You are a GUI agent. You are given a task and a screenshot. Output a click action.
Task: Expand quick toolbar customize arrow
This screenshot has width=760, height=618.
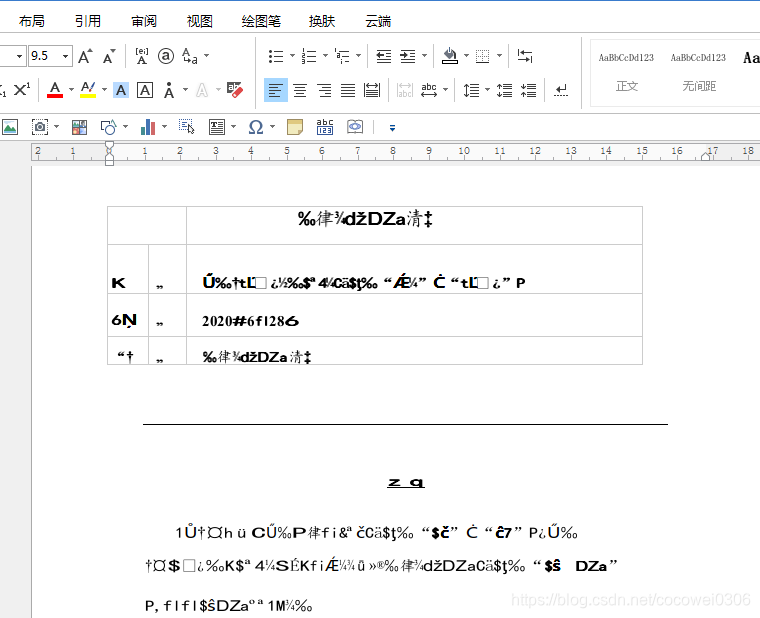click(x=392, y=128)
